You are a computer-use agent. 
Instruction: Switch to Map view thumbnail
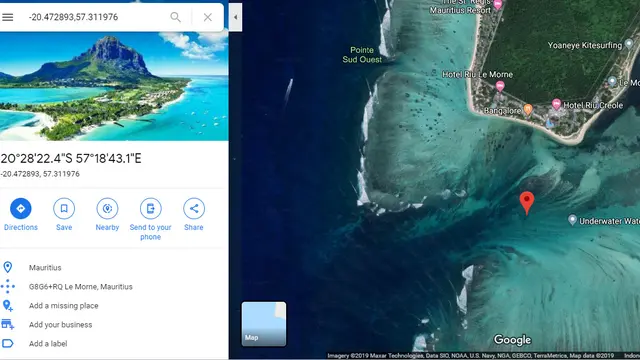(x=264, y=324)
